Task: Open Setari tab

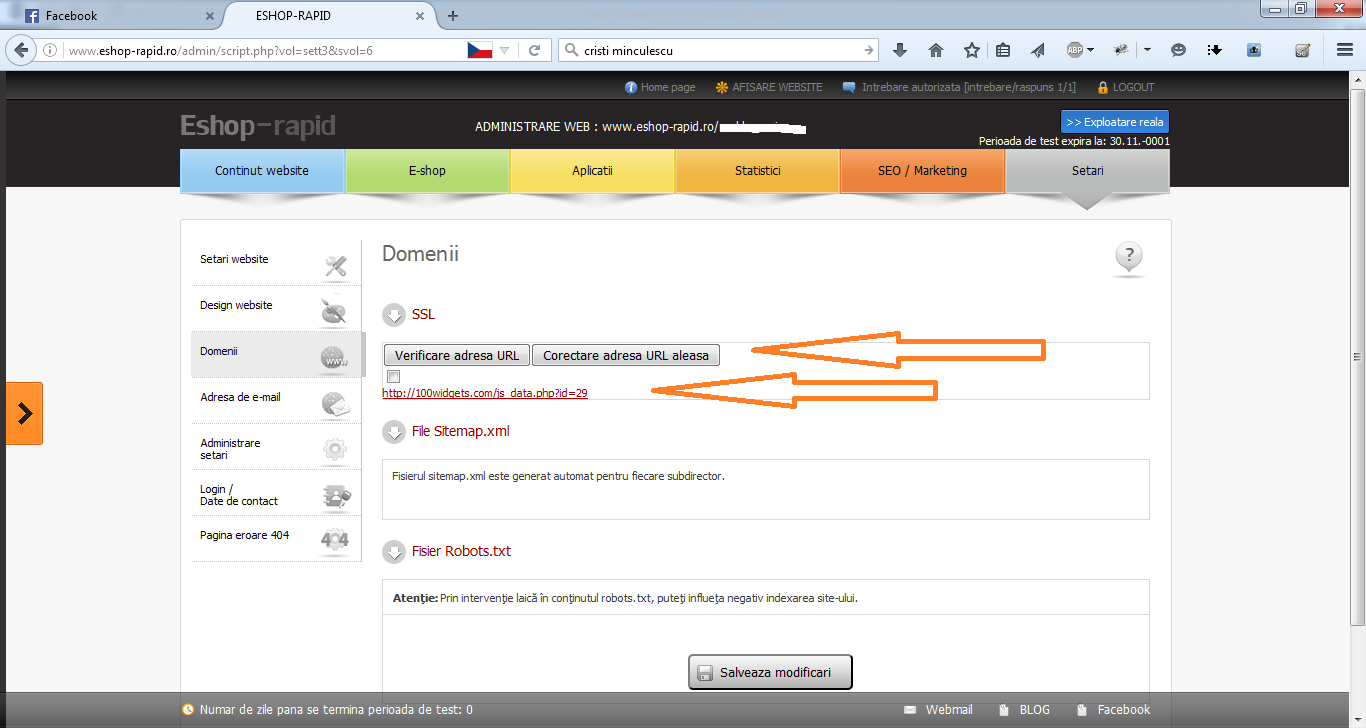Action: coord(1087,170)
